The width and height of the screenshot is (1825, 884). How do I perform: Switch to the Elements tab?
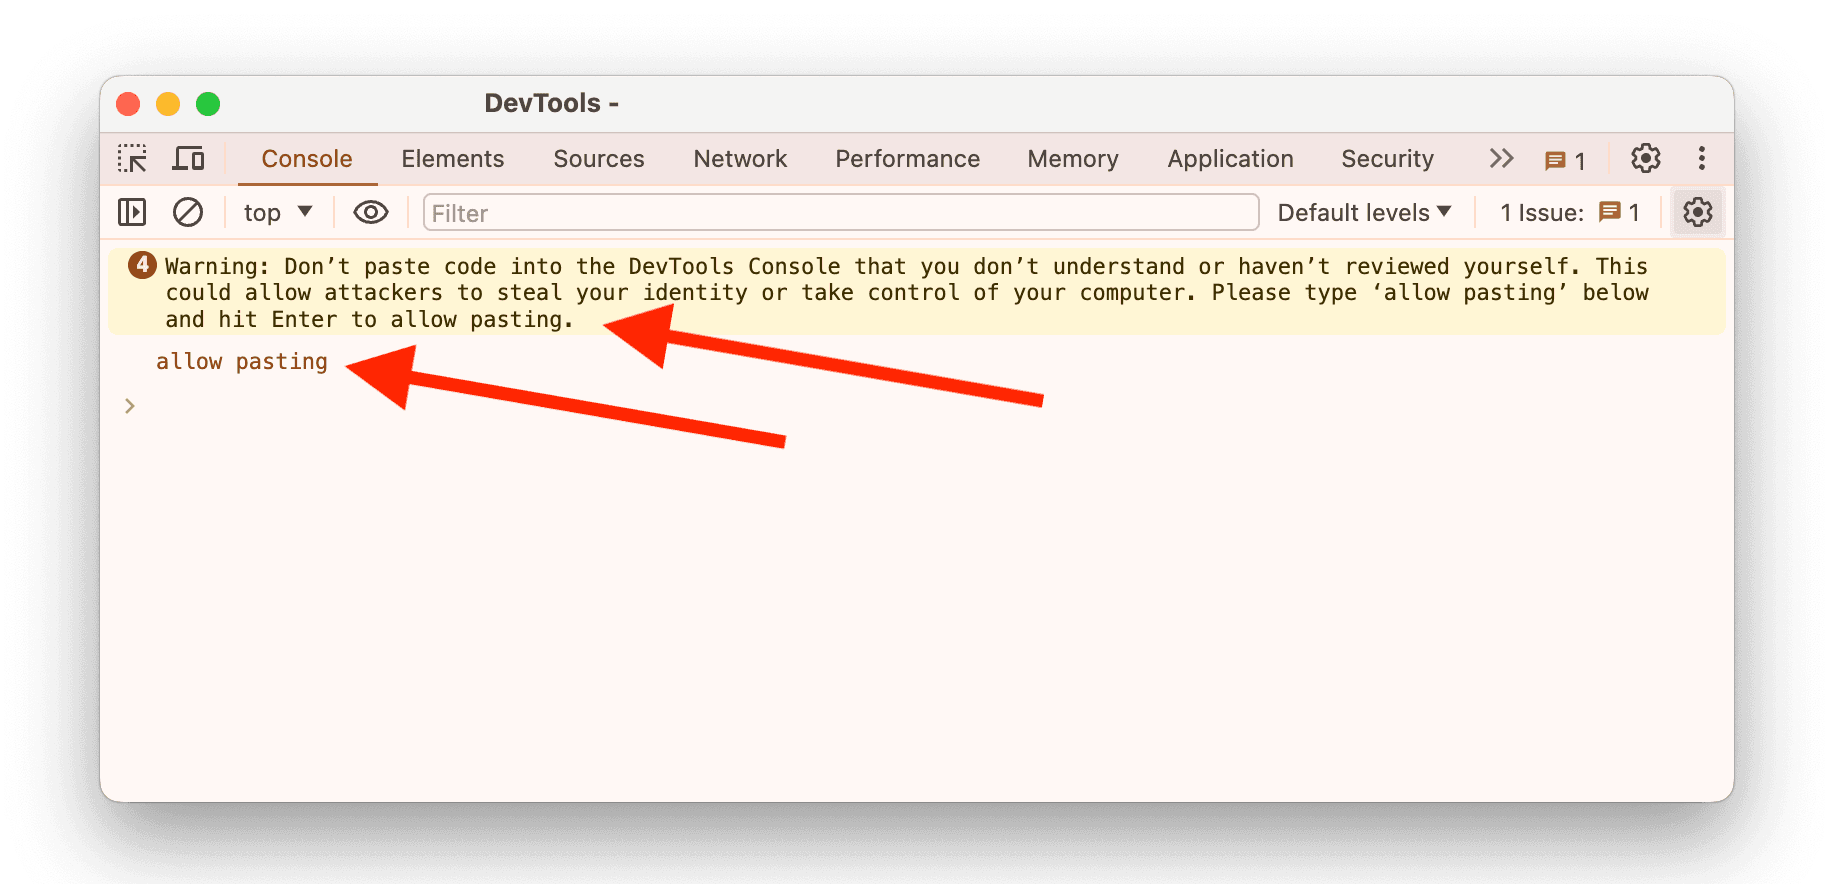coord(452,159)
